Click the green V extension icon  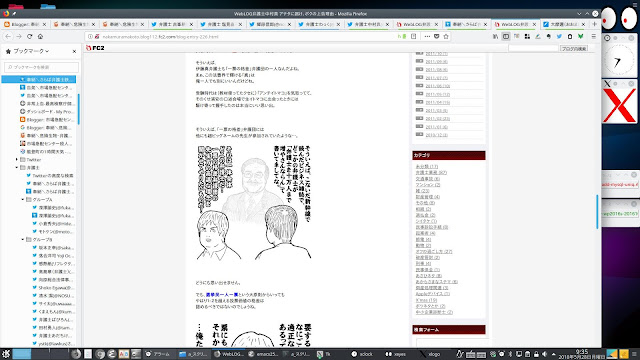(x=580, y=36)
